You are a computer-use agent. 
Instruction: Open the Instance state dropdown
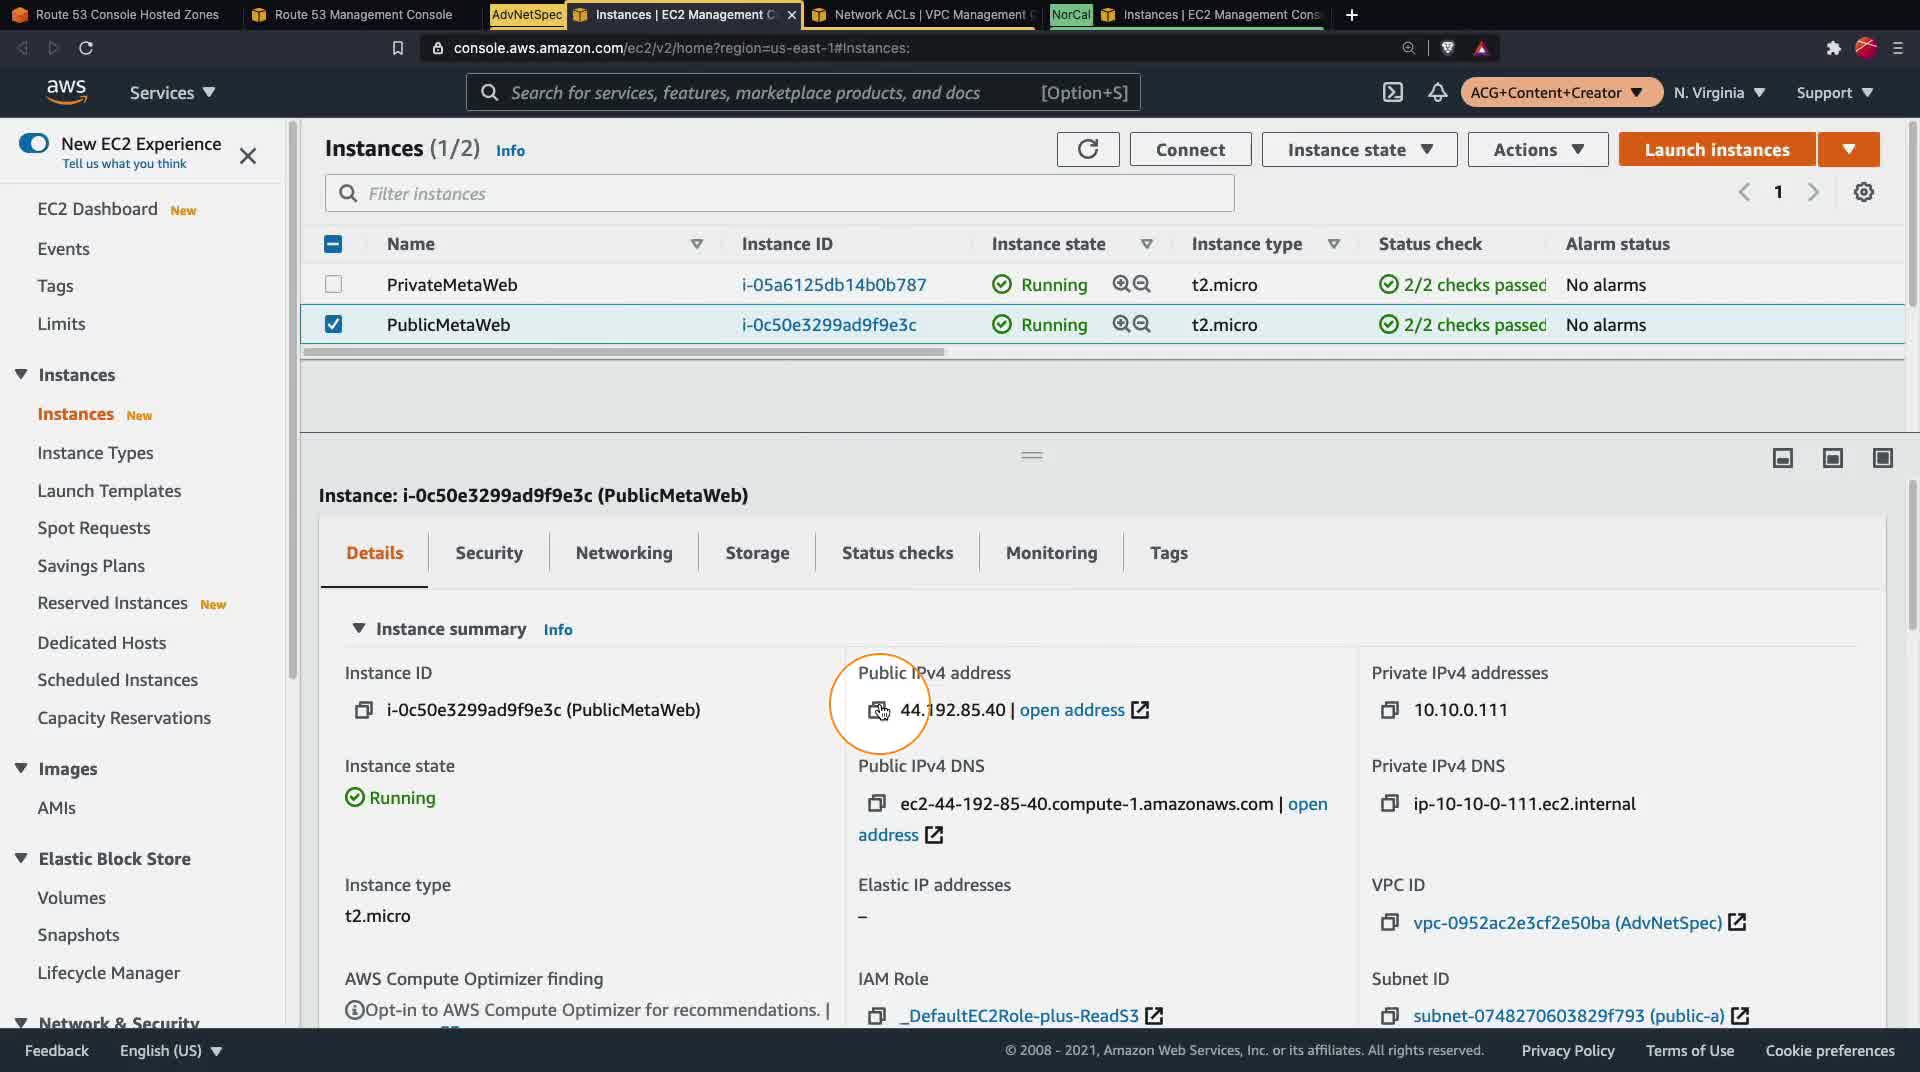click(x=1359, y=149)
